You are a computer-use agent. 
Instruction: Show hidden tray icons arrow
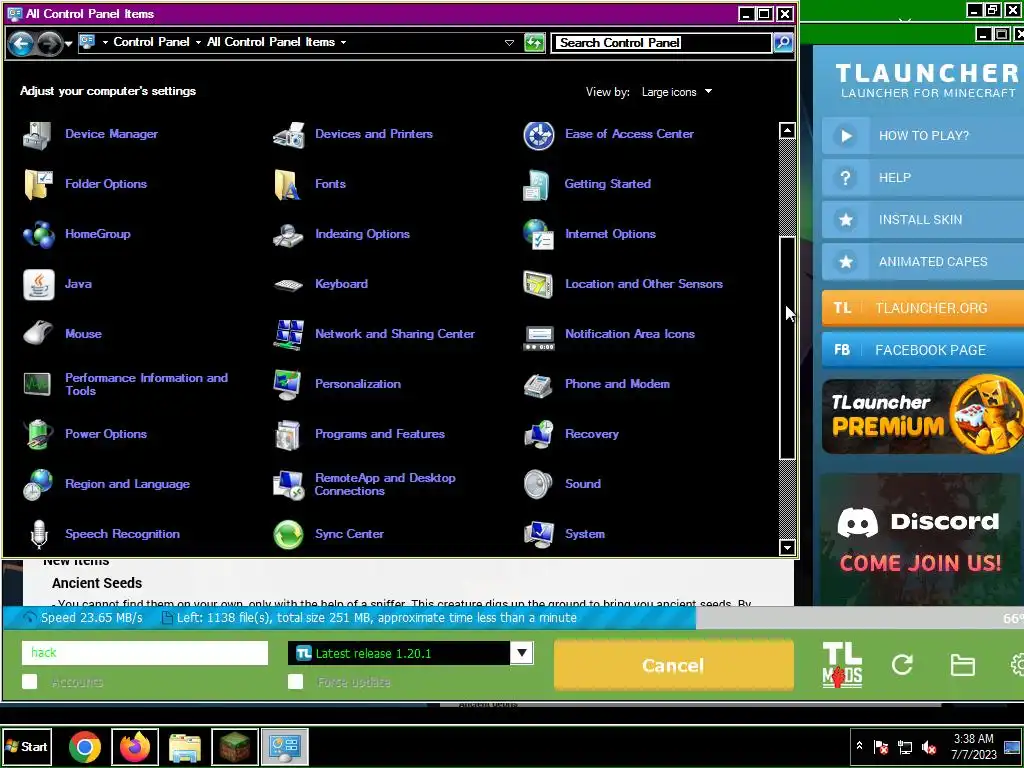859,746
